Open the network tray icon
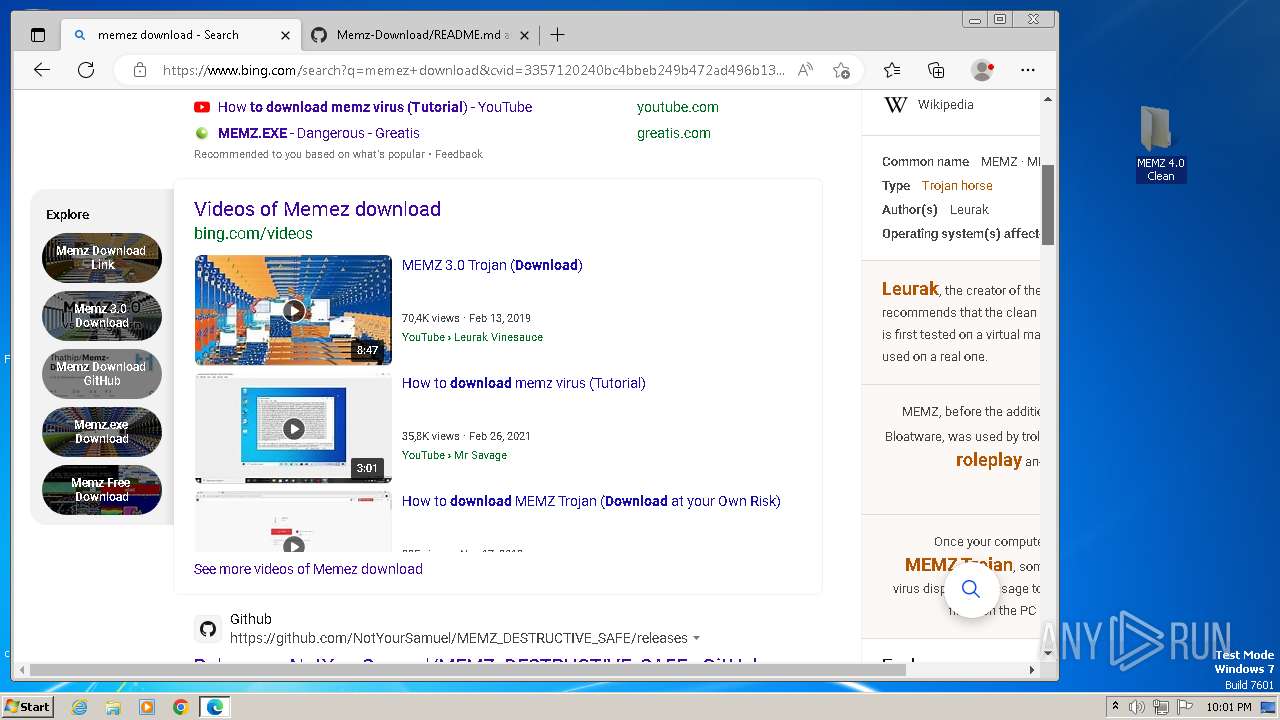The width and height of the screenshot is (1280, 720). pos(1160,707)
